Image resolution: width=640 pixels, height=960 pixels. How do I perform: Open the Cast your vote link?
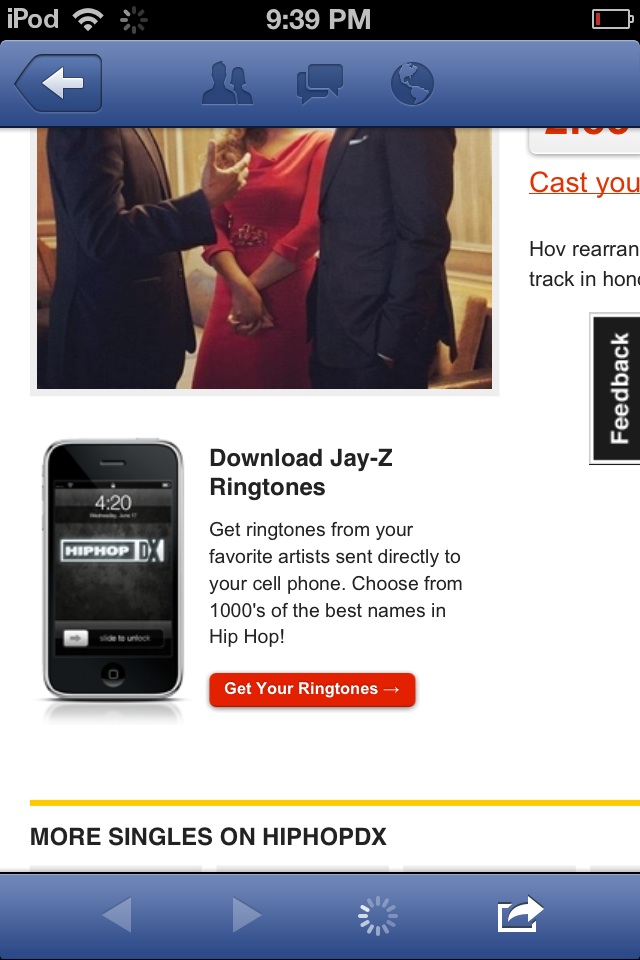[584, 182]
